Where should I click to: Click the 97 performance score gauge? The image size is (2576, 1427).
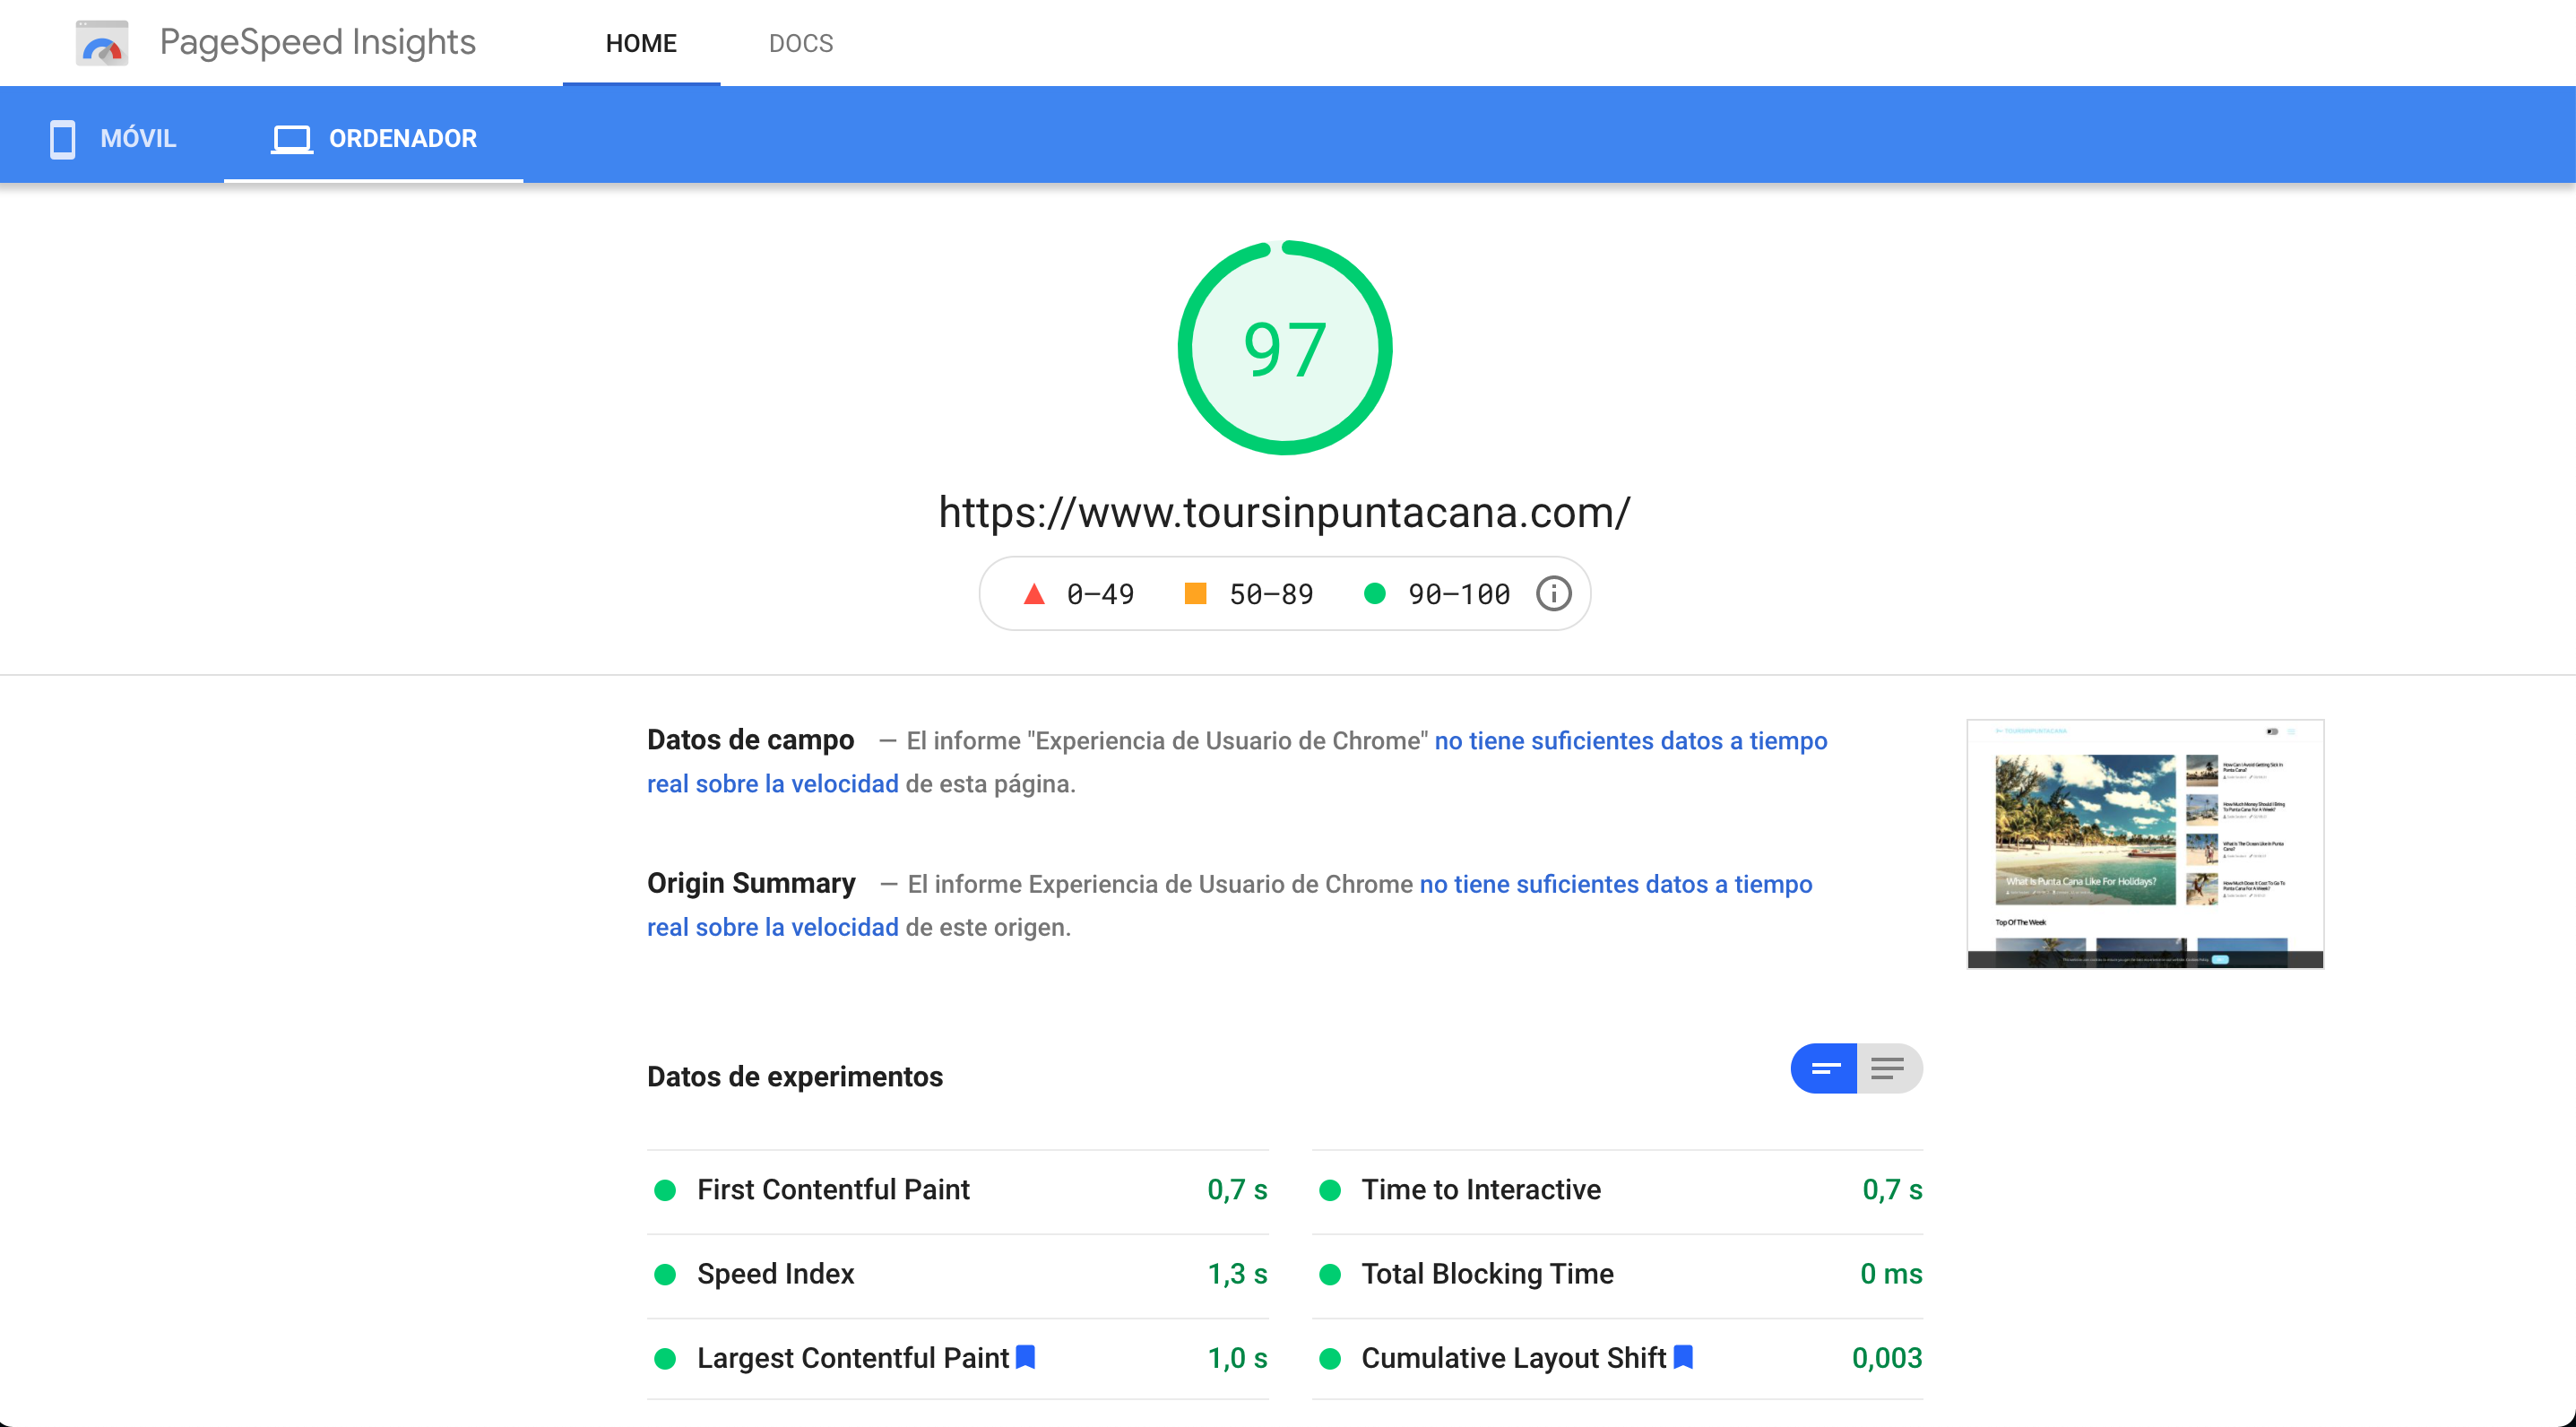[1285, 347]
